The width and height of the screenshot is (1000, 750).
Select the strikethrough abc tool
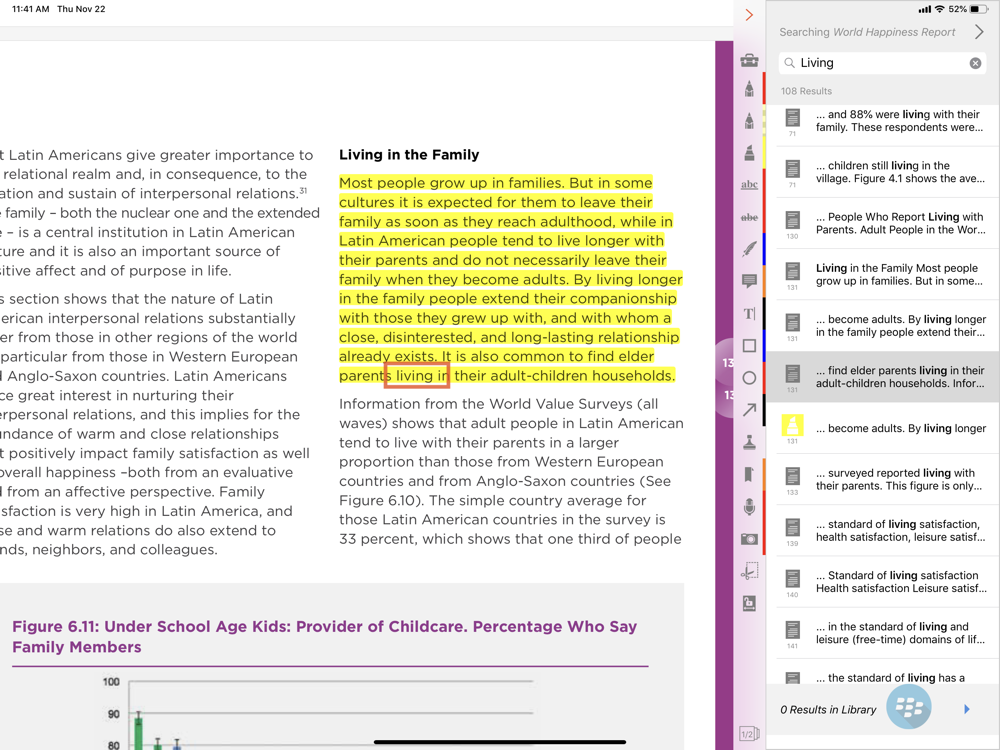tap(749, 217)
